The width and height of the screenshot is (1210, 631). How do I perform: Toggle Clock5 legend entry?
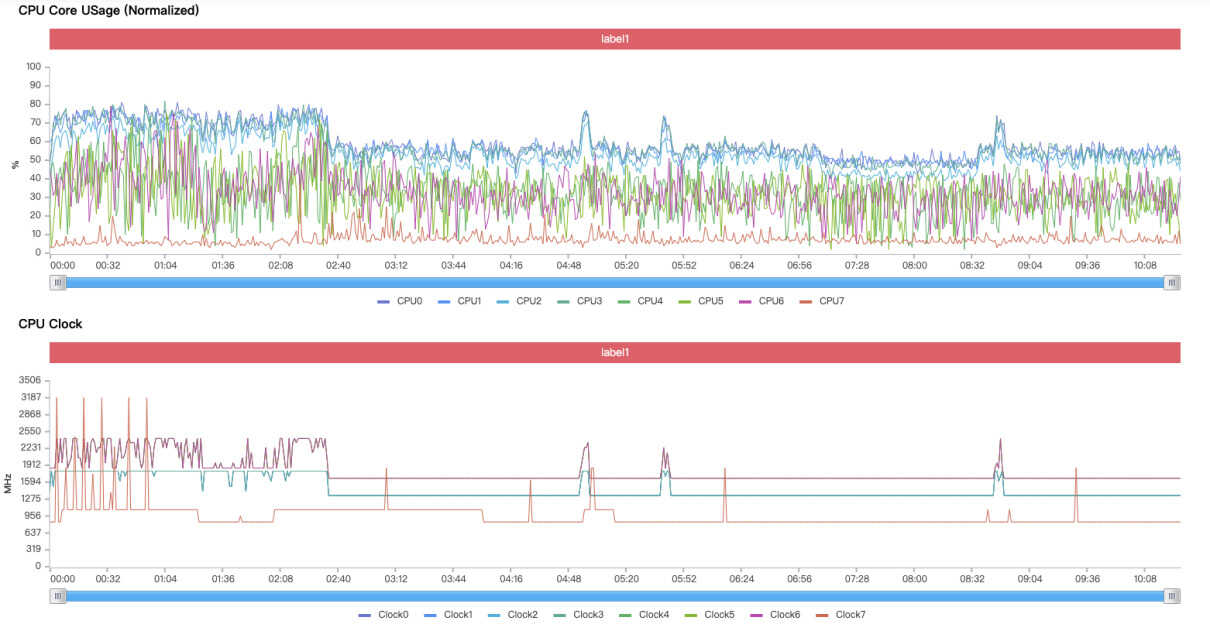point(710,614)
